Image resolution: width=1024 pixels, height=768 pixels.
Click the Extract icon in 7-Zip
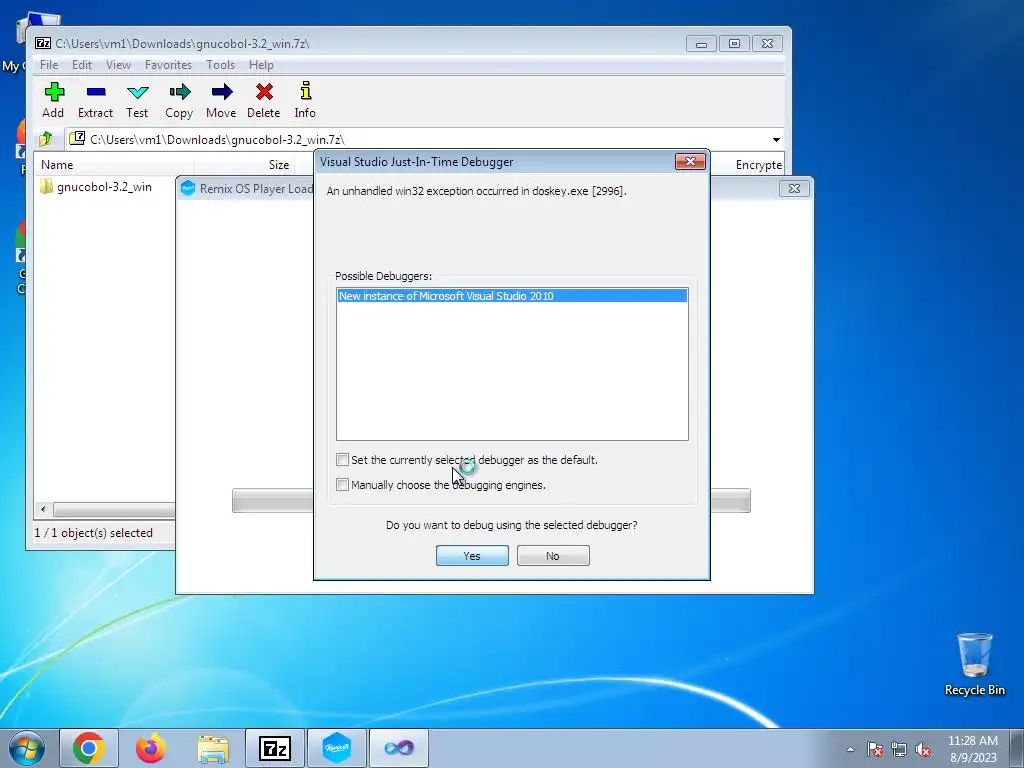(x=95, y=100)
